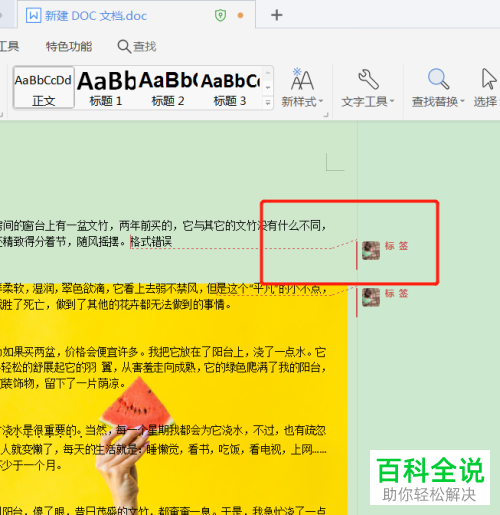Click the commented text 格式错误
500x515 pixels.
coord(151,241)
